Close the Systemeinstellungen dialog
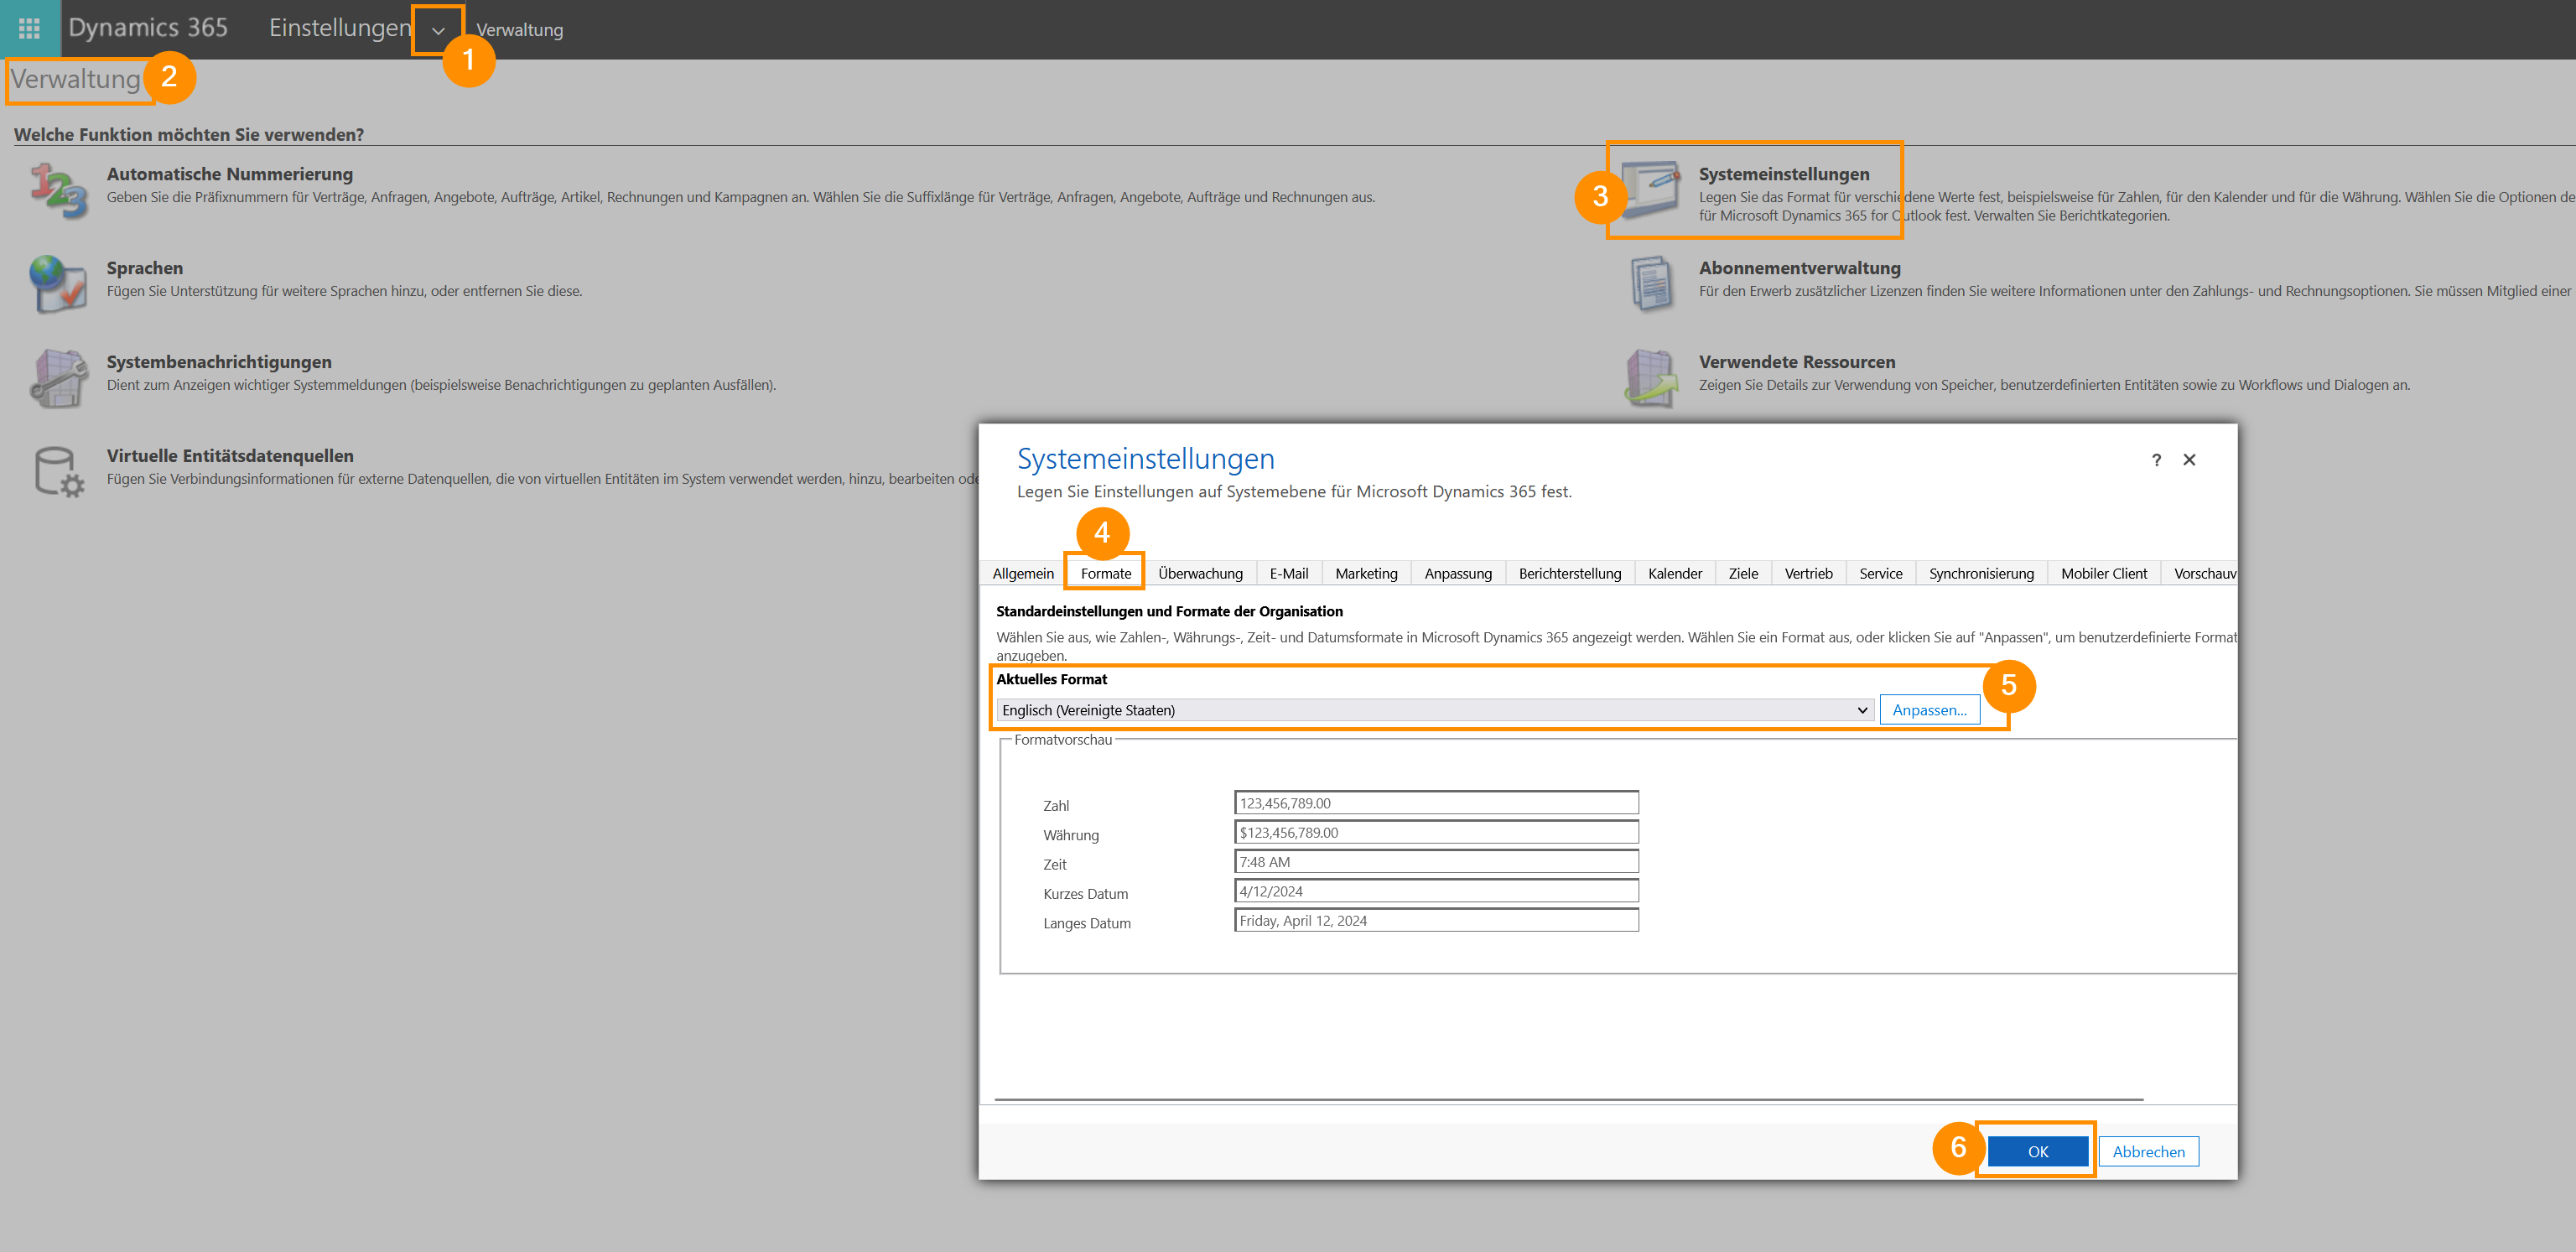This screenshot has height=1252, width=2576. [2189, 460]
